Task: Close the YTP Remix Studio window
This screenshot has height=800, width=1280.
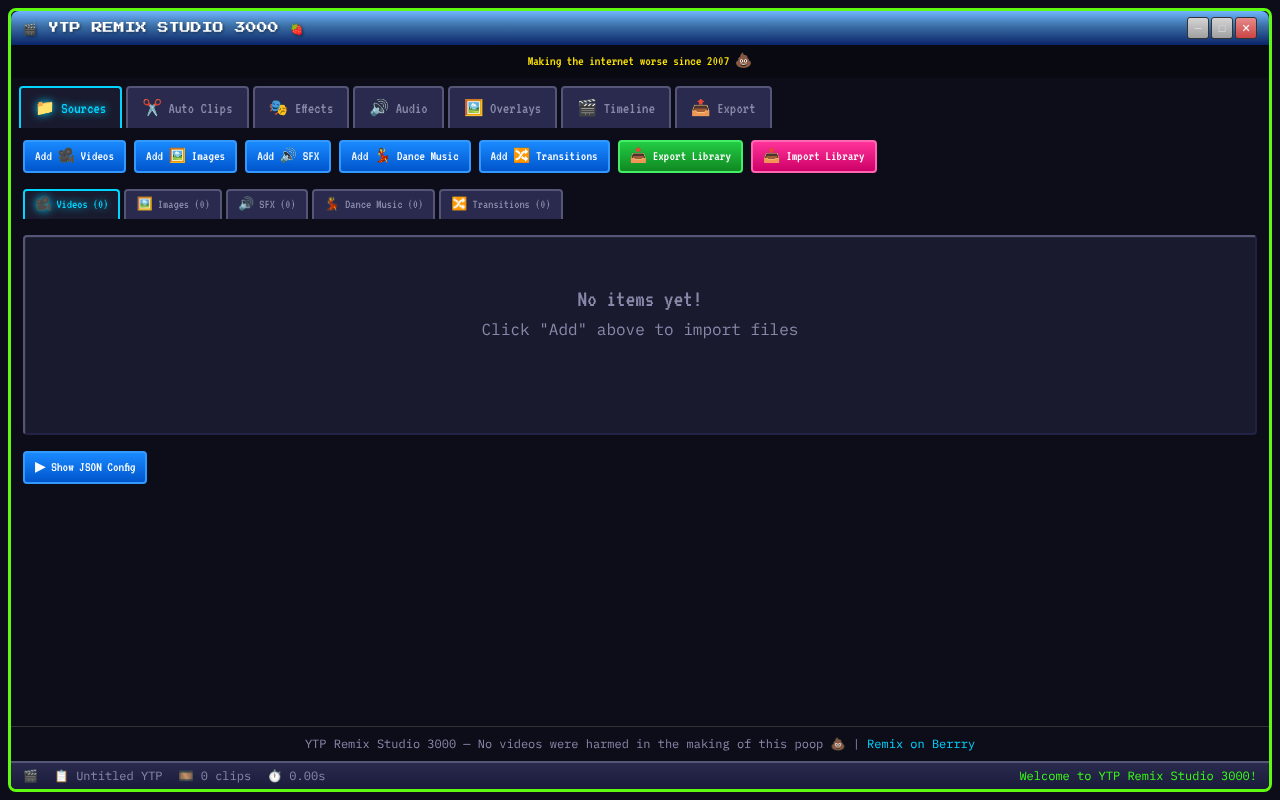Action: click(x=1246, y=28)
